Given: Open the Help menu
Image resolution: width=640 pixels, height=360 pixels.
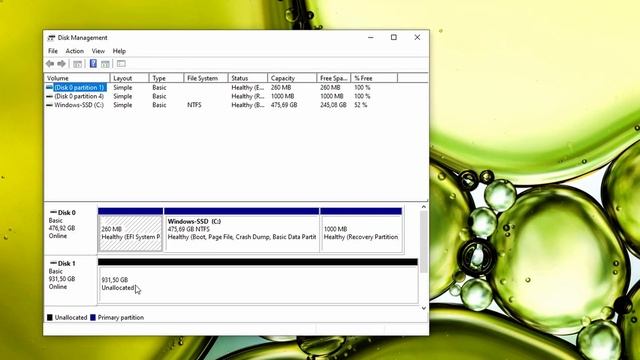Looking at the screenshot, I should [119, 51].
